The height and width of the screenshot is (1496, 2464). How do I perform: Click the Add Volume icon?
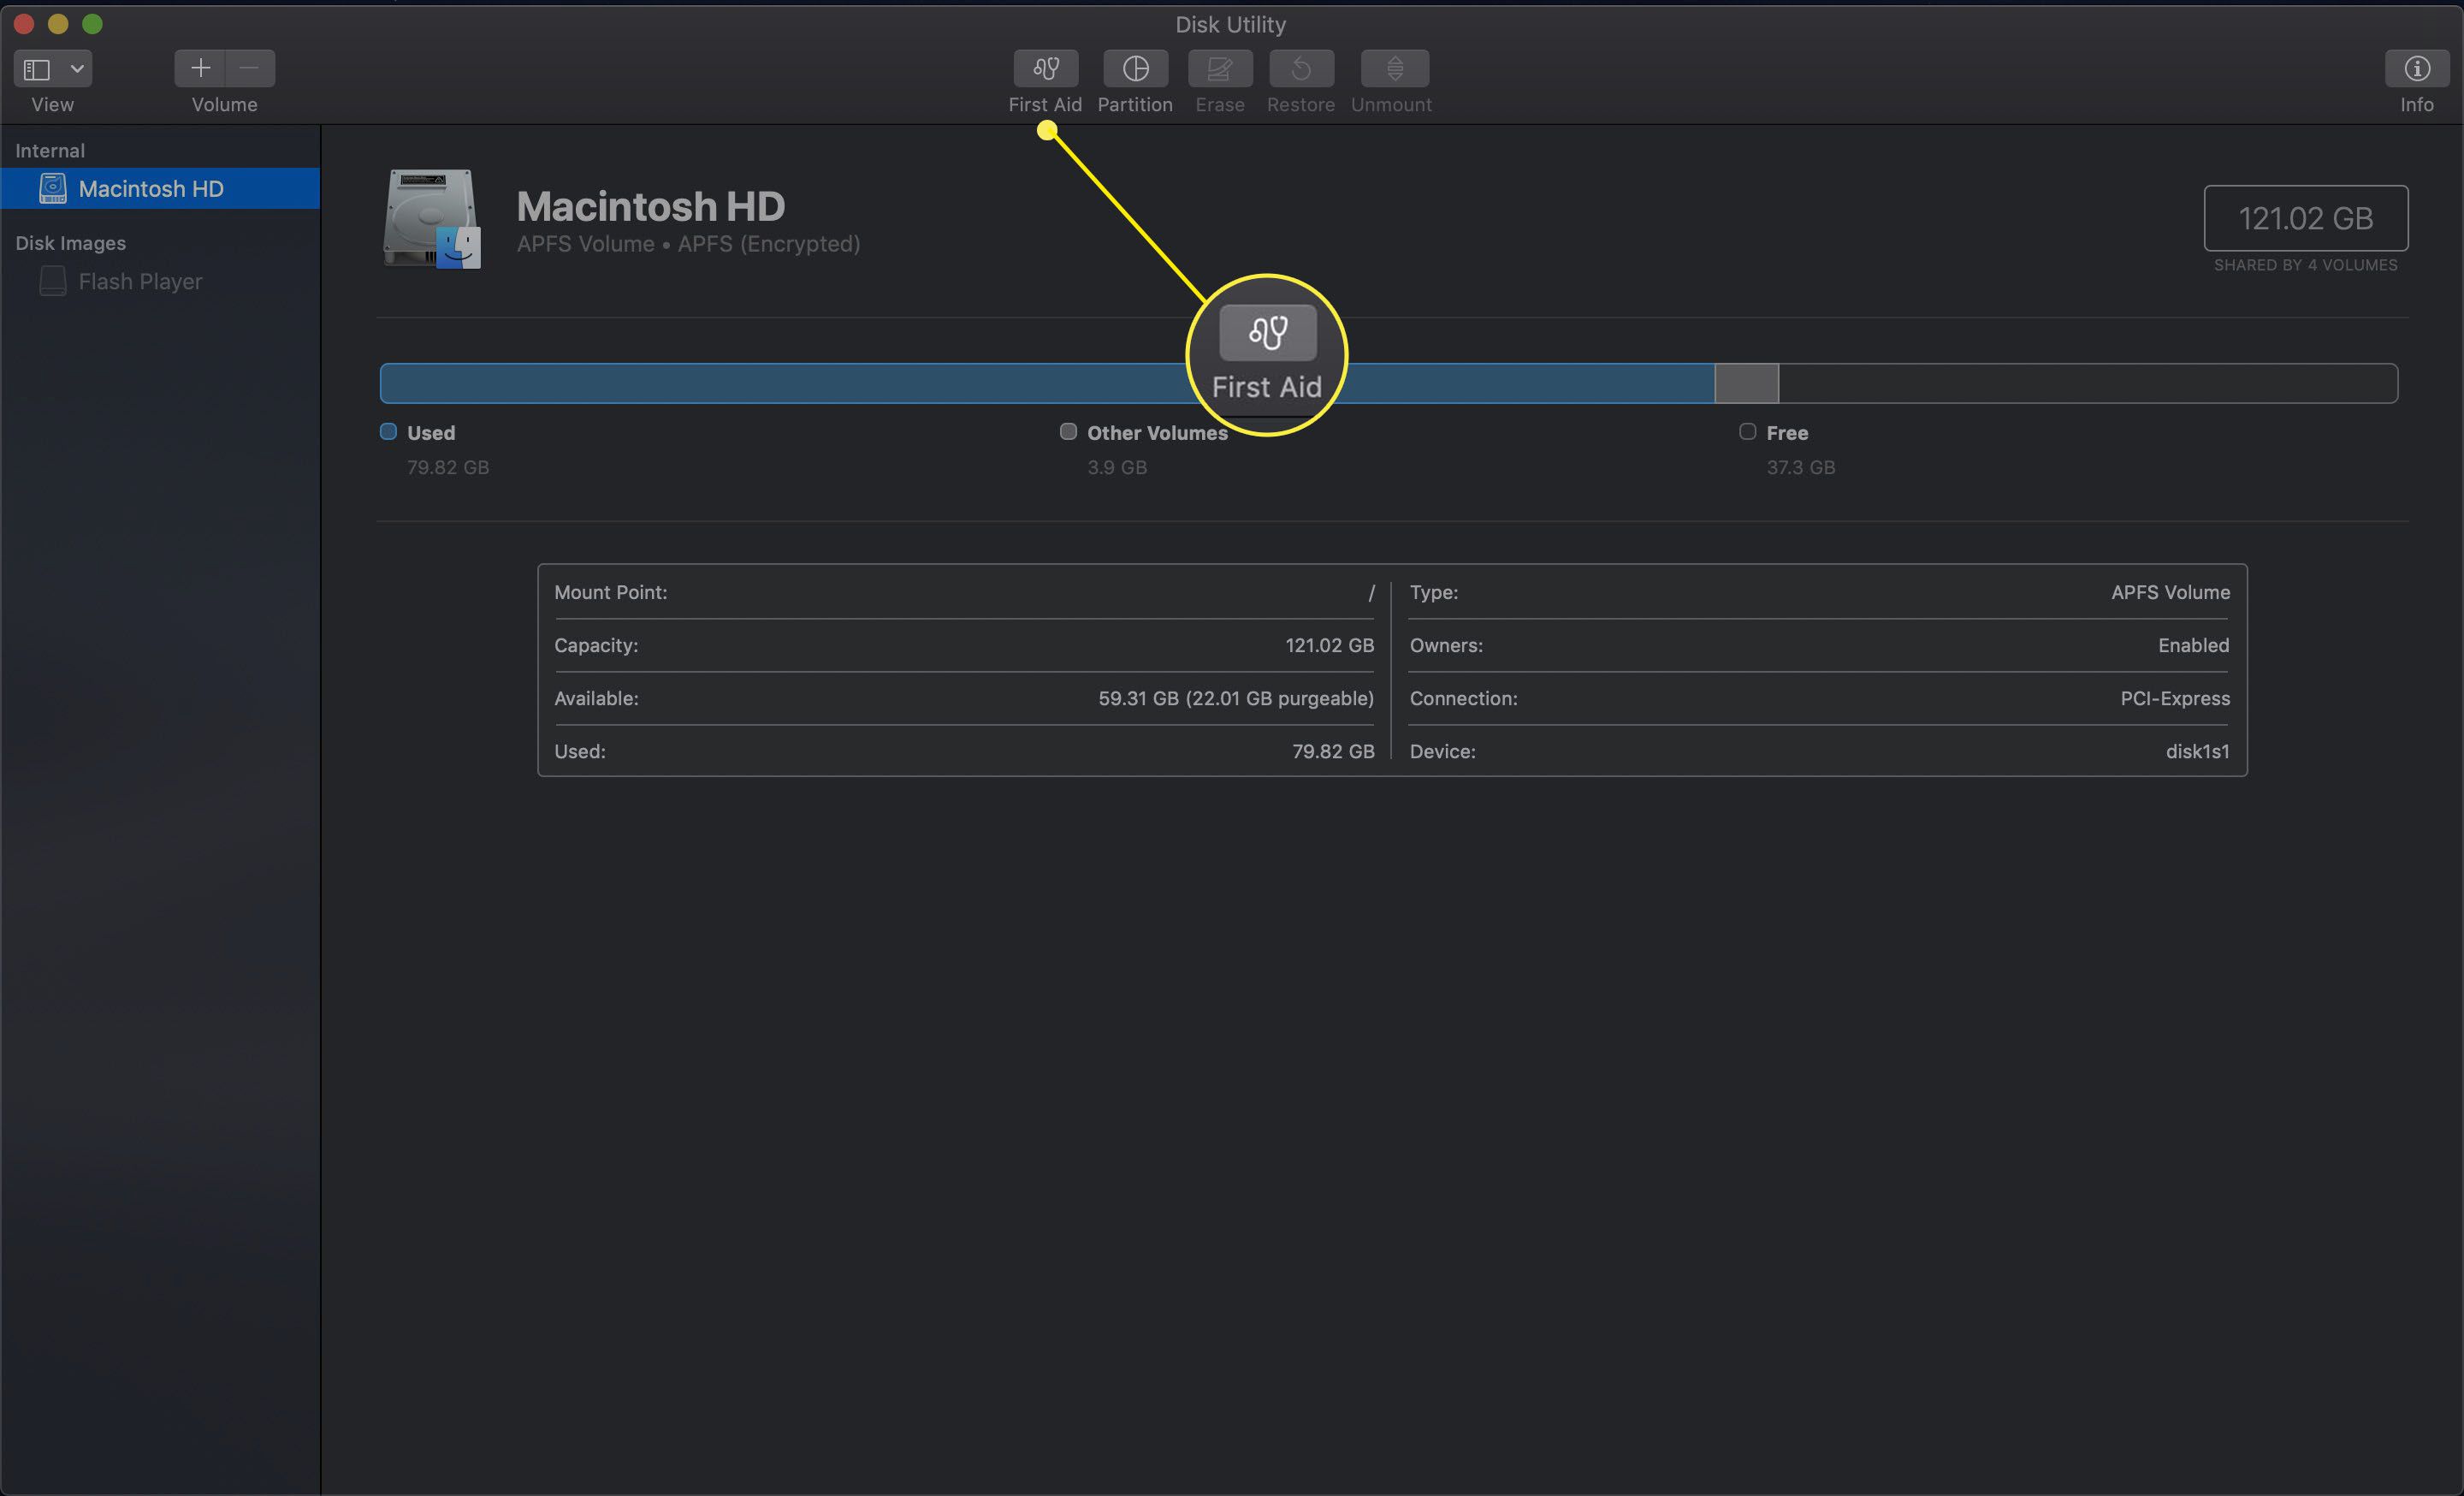[x=198, y=67]
